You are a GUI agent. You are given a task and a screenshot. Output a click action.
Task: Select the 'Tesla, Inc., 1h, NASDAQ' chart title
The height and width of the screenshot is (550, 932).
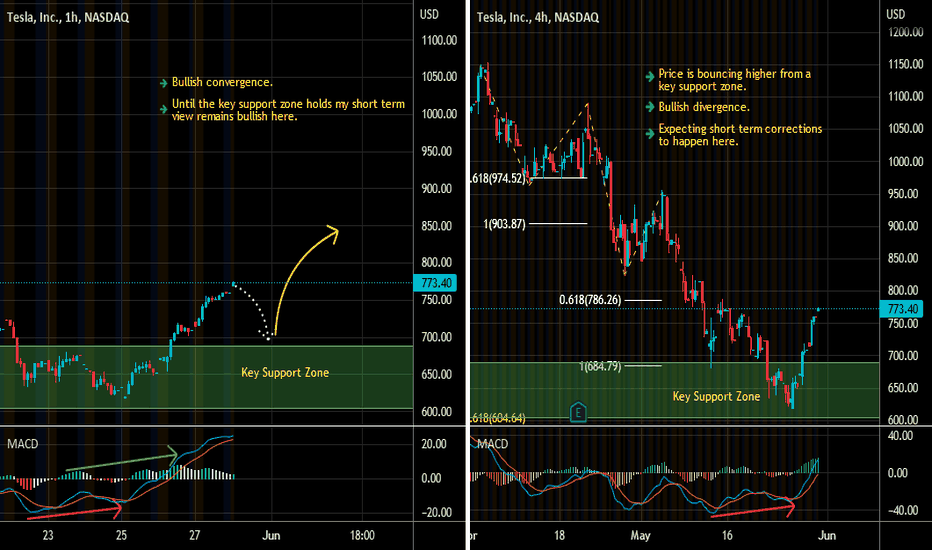click(x=68, y=17)
